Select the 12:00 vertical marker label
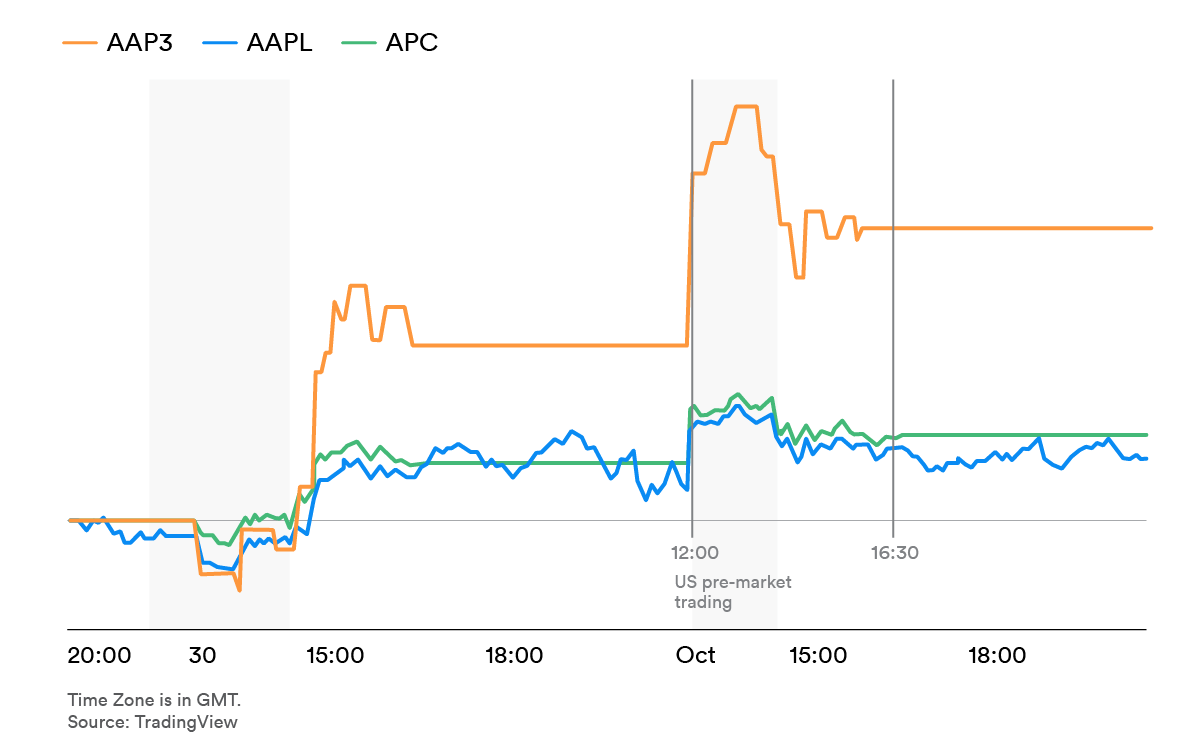Image resolution: width=1200 pixels, height=753 pixels. coord(695,552)
